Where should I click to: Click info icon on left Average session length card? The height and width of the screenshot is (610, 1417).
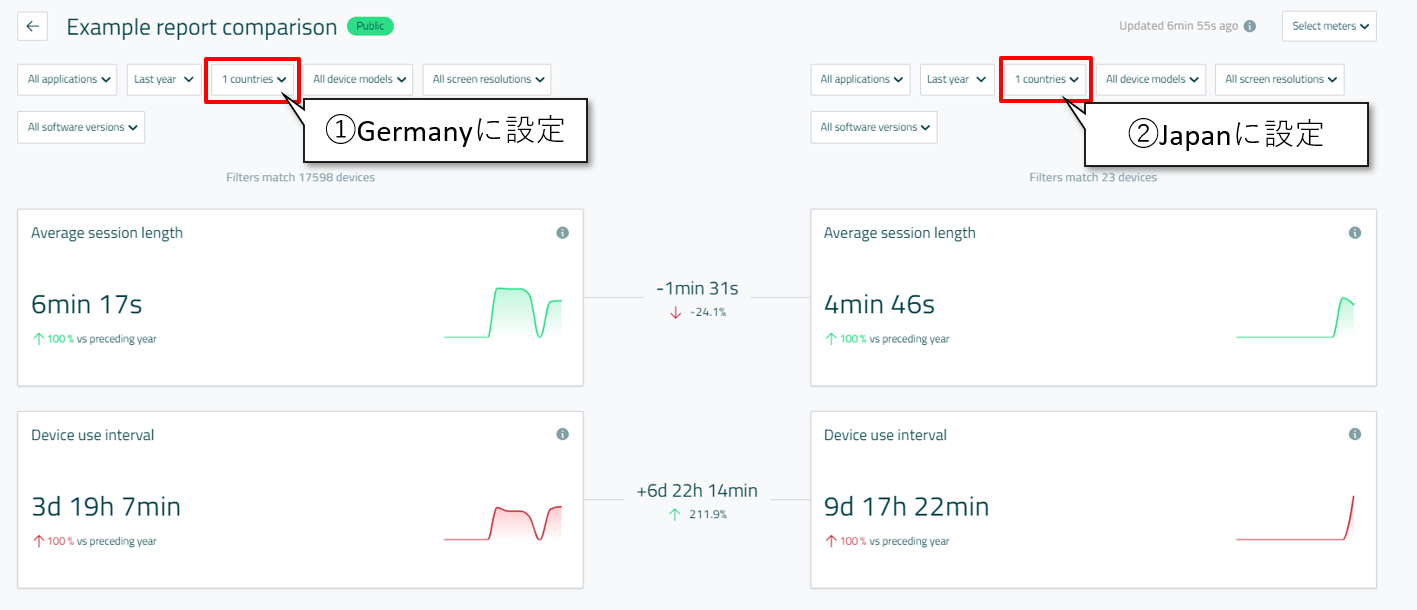point(562,233)
